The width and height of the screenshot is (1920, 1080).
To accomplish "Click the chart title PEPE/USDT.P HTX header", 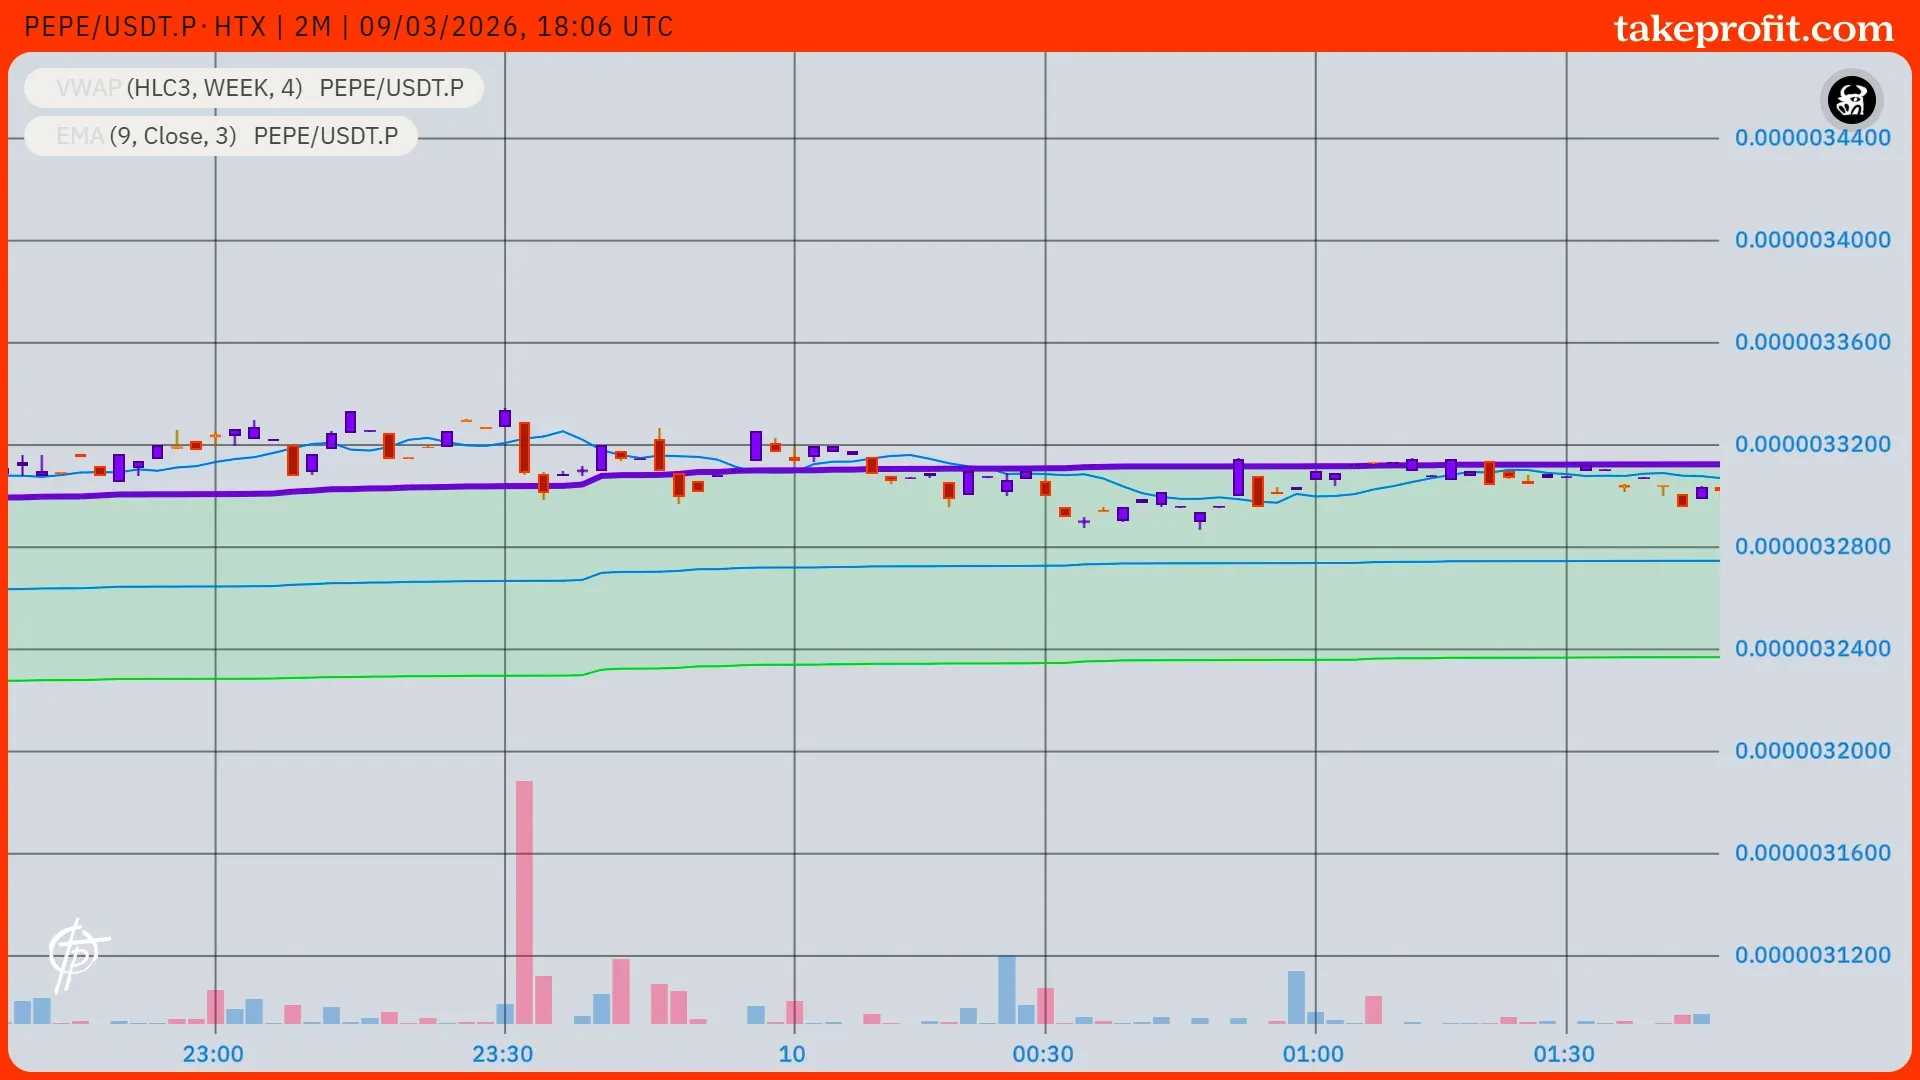I will coord(145,27).
